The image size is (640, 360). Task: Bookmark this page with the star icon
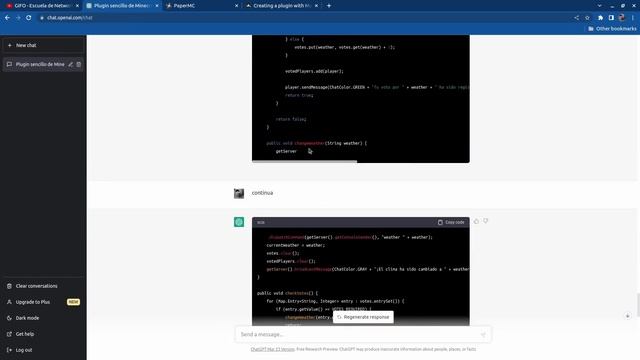tap(587, 18)
